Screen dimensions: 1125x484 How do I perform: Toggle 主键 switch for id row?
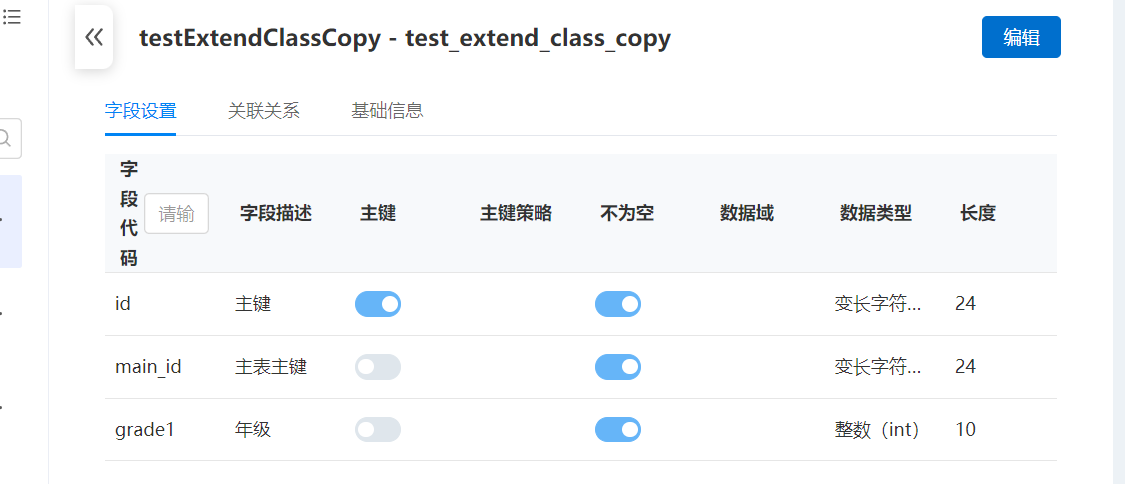(378, 304)
